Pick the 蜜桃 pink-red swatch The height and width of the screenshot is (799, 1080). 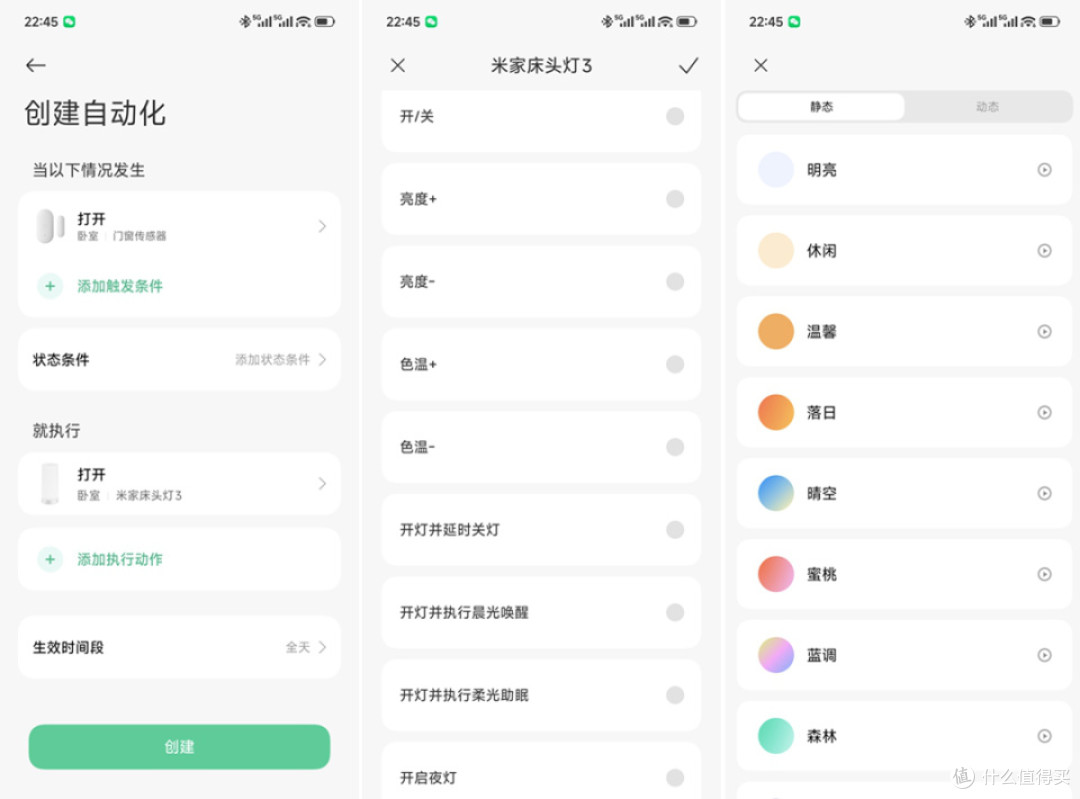click(776, 574)
